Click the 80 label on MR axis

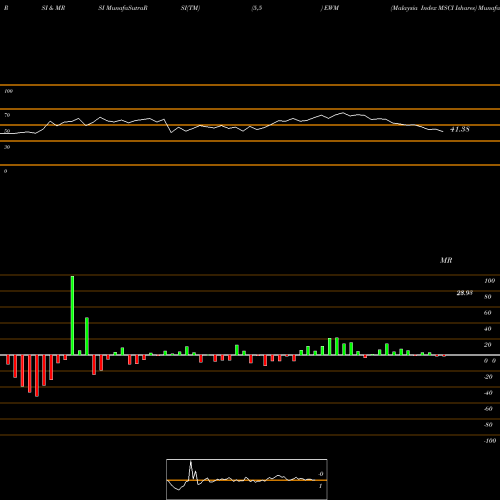(x=488, y=297)
